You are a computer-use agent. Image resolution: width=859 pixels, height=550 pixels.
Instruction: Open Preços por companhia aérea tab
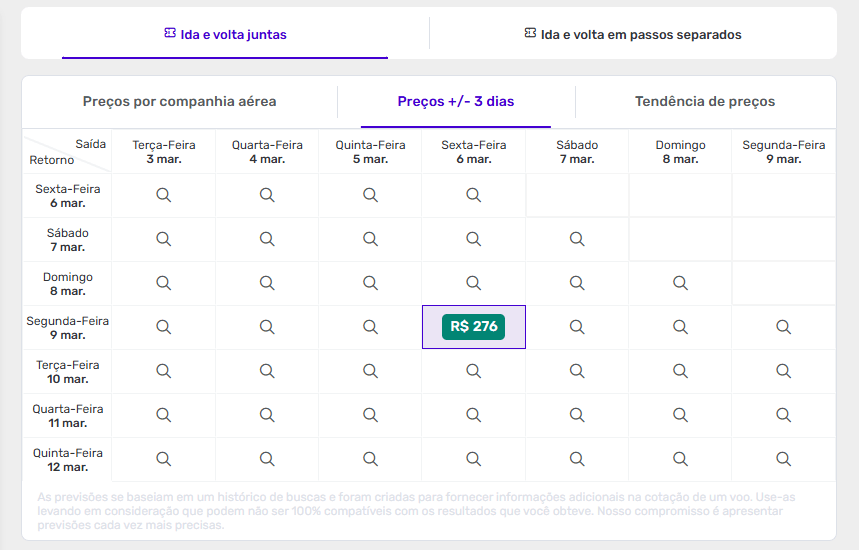(180, 102)
